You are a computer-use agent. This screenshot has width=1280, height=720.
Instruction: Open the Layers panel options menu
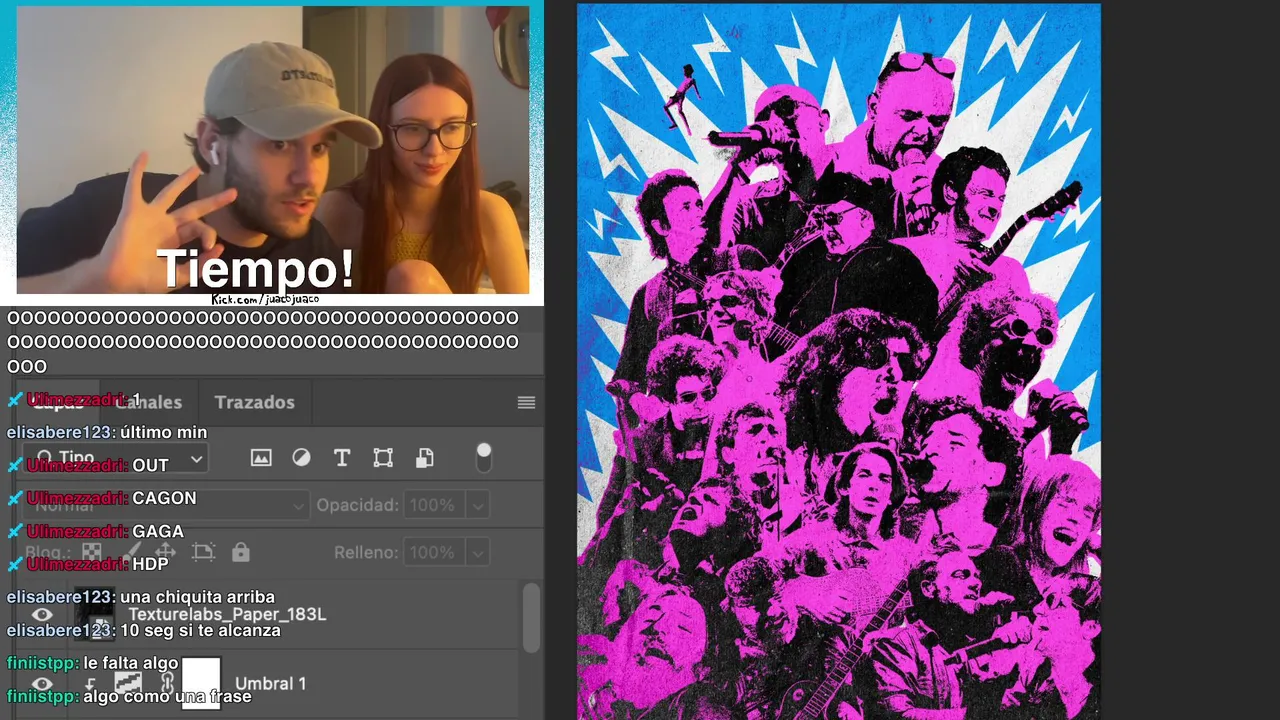526,402
